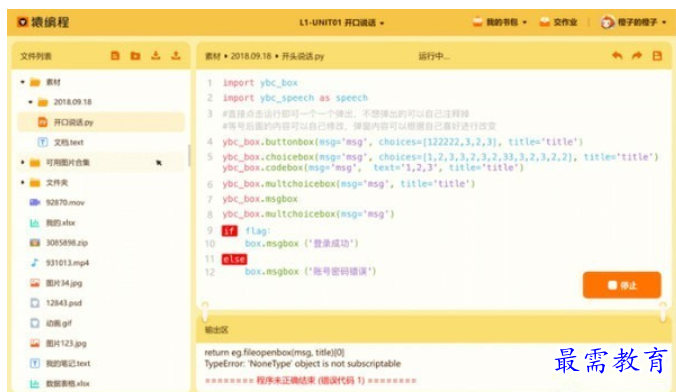The image size is (676, 392).
Task: Click the chart icon beside 我的.xlsx
Action: [34, 223]
